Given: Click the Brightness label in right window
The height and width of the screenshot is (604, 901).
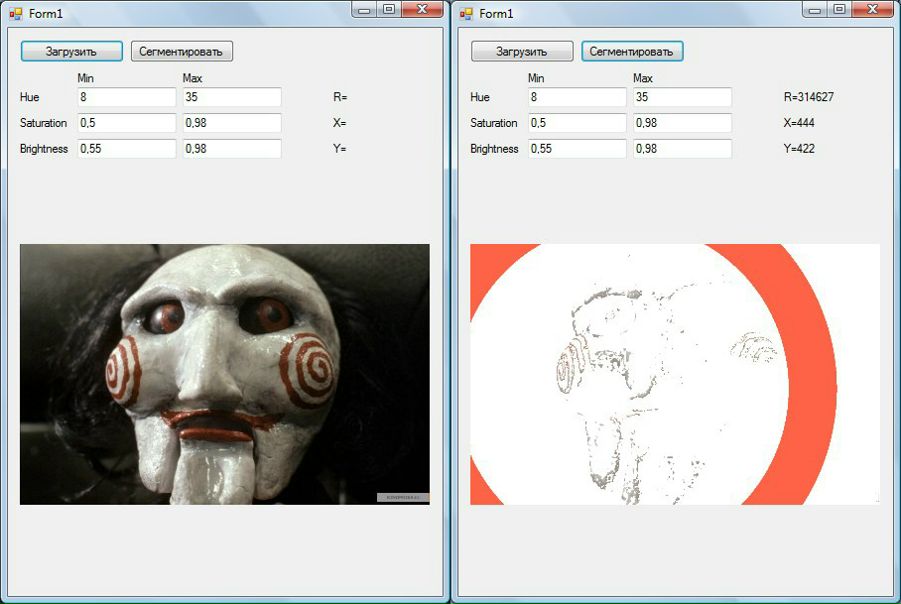Looking at the screenshot, I should pos(494,149).
